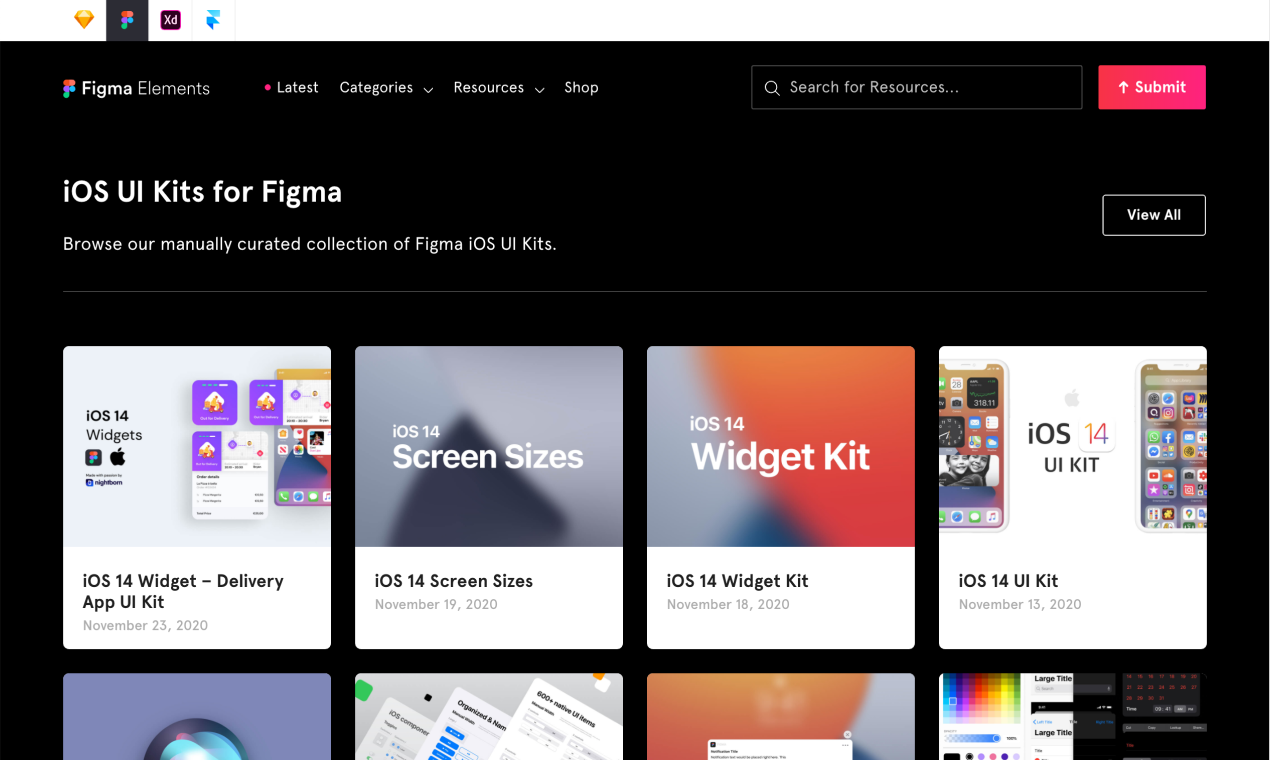Click the Framer icon in the top bar
The height and width of the screenshot is (760, 1270).
coord(213,20)
